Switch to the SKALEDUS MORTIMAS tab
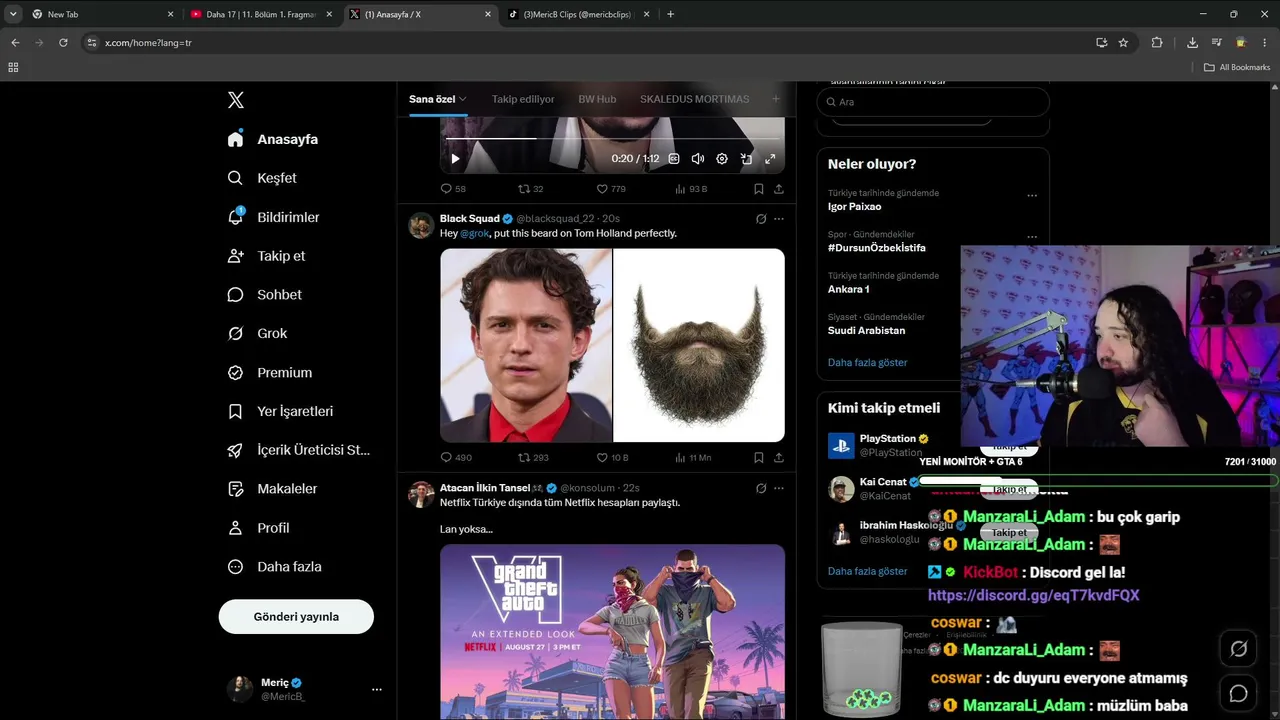 pyautogui.click(x=694, y=99)
